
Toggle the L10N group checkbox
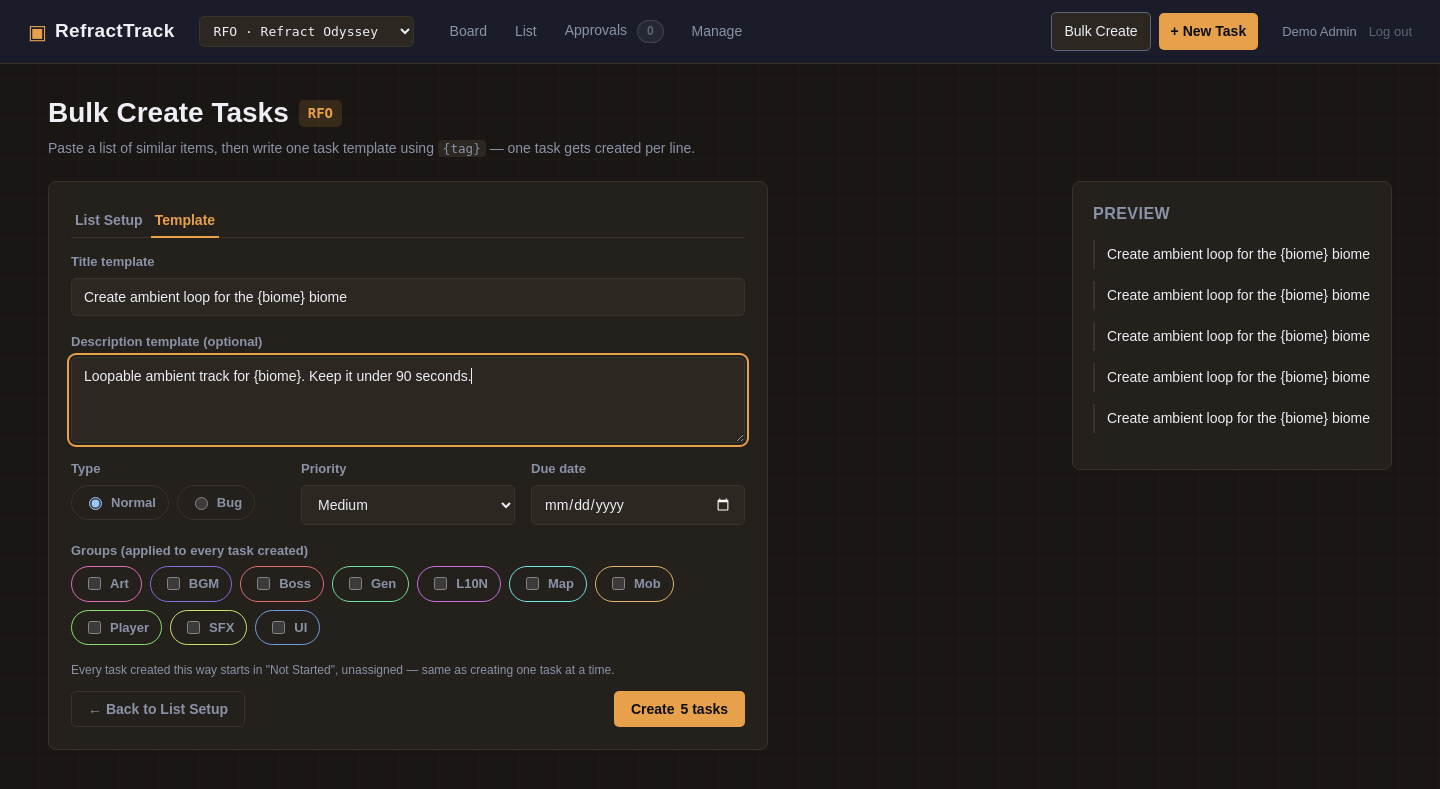click(x=440, y=584)
